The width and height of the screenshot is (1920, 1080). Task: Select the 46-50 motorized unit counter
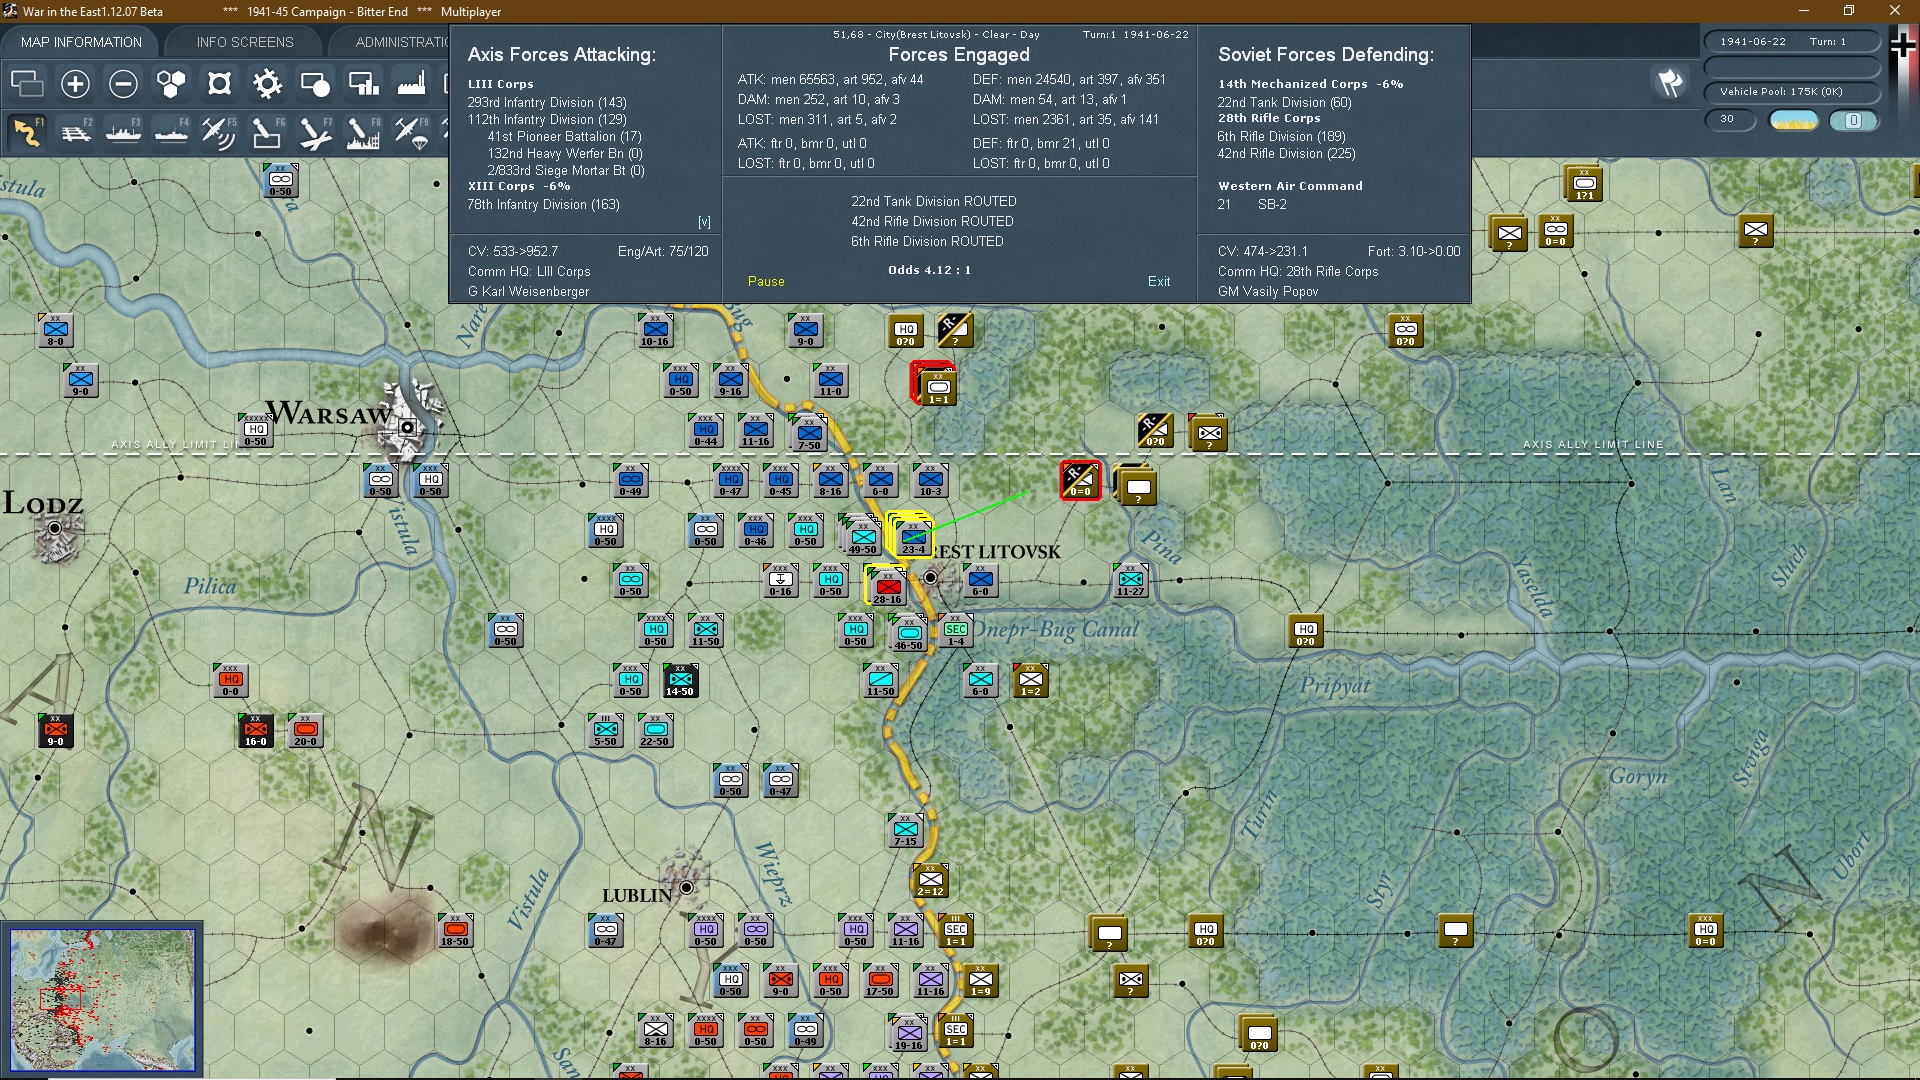[x=908, y=634]
